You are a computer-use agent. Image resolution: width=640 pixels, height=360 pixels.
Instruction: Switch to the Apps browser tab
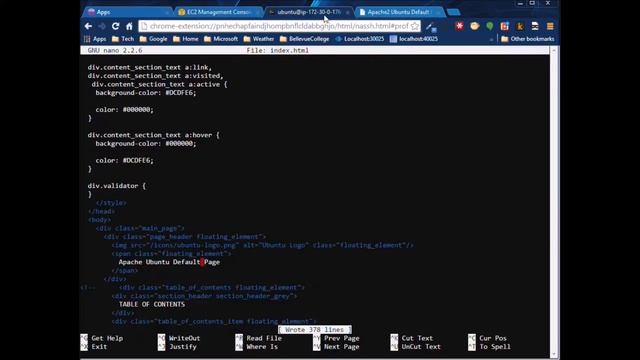click(x=127, y=12)
